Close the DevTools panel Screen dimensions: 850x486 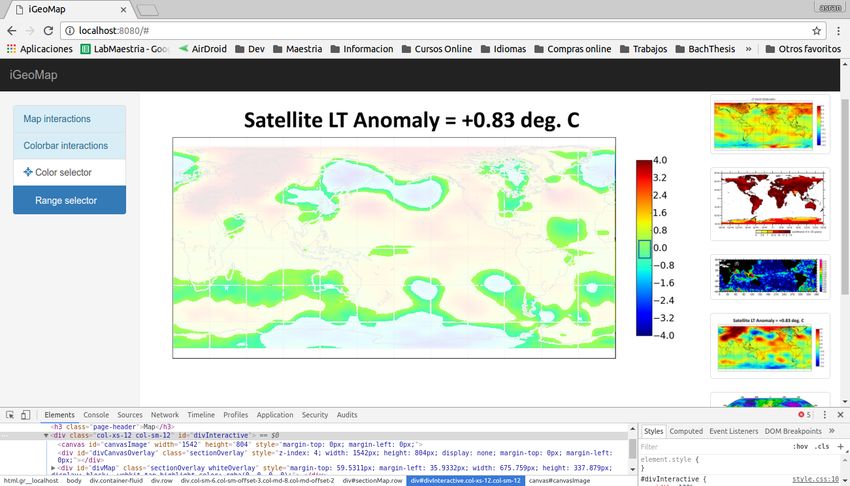pyautogui.click(x=840, y=414)
